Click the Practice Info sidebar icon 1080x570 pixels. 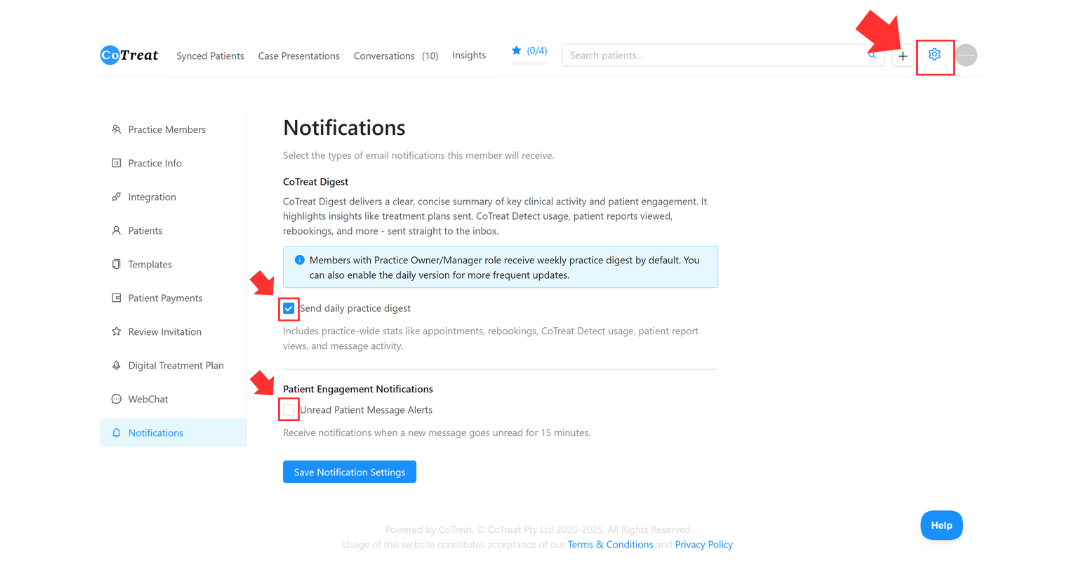click(116, 163)
